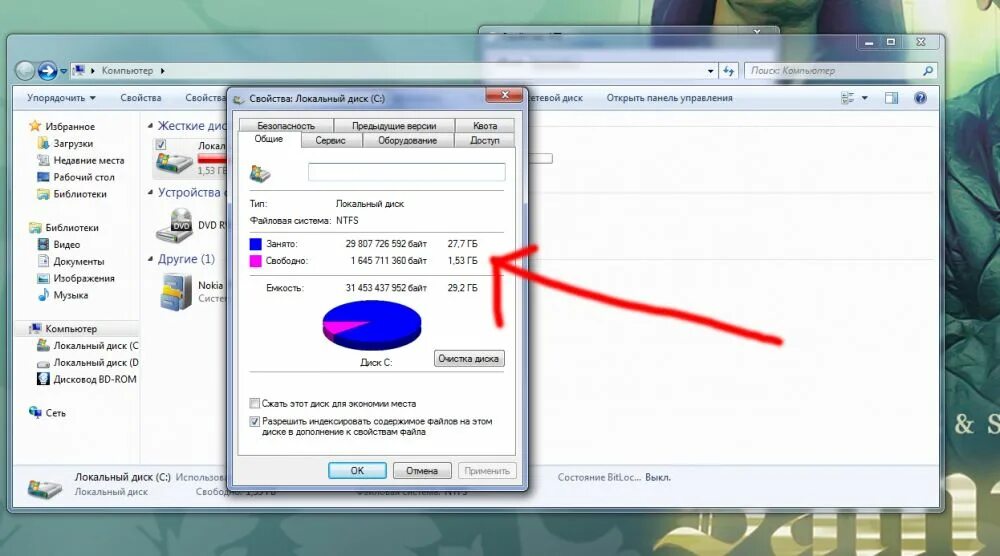Image resolution: width=1000 pixels, height=556 pixels.
Task: Click Отмена in the properties dialog
Action: click(x=422, y=471)
